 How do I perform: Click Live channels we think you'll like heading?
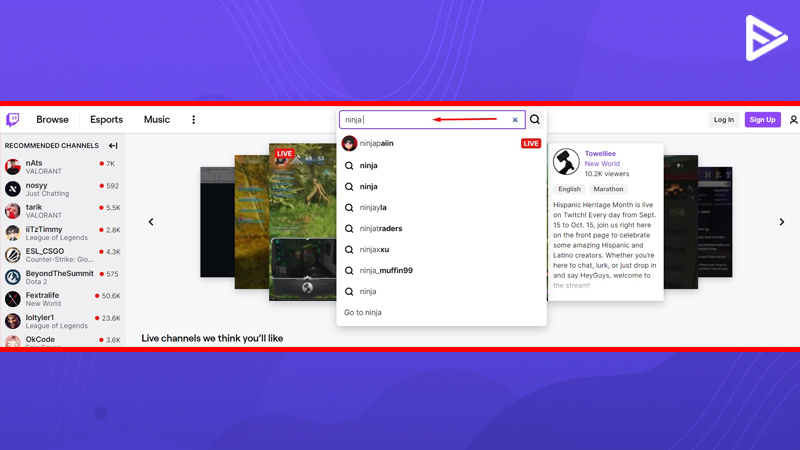click(212, 338)
